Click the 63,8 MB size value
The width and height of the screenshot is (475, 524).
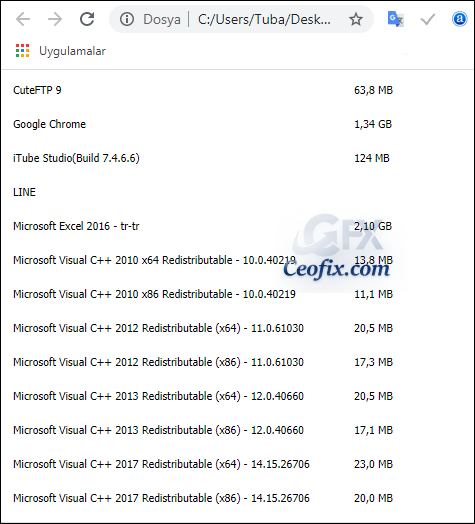pyautogui.click(x=373, y=90)
